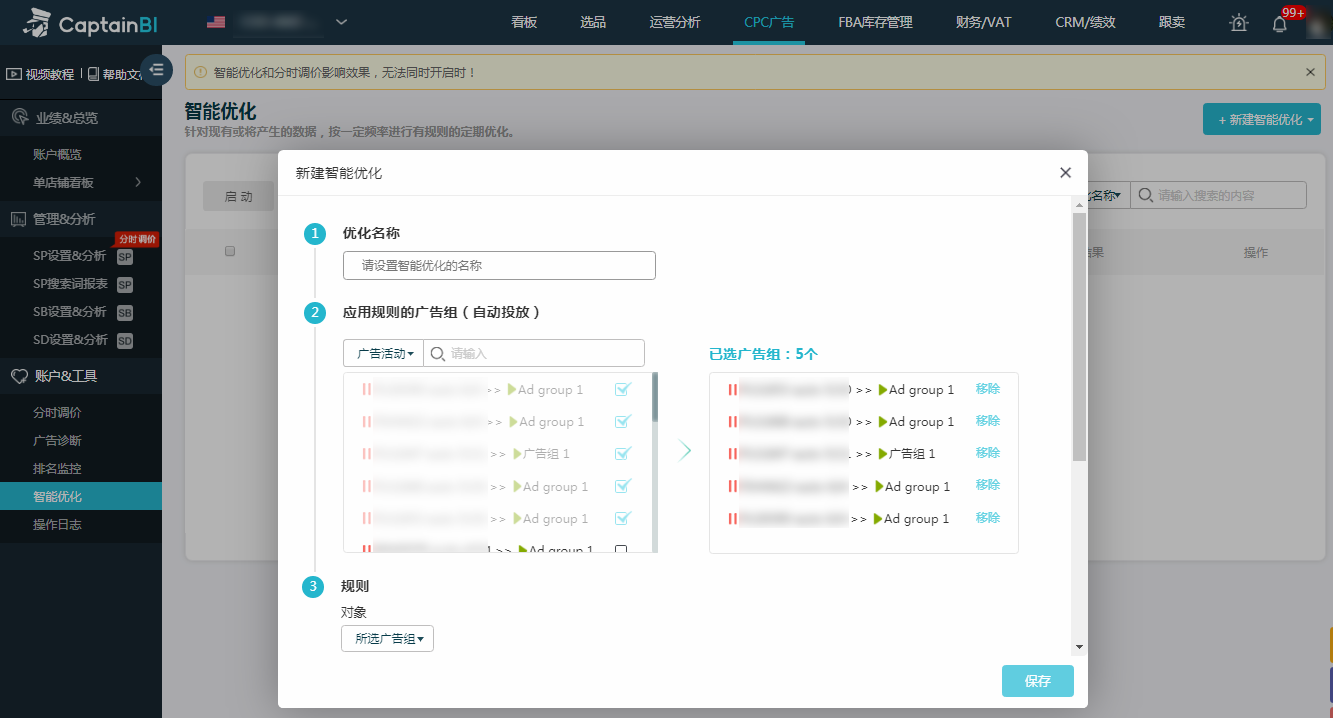Click the SD badge beside SD设置&分析
This screenshot has height=718, width=1333.
point(125,341)
